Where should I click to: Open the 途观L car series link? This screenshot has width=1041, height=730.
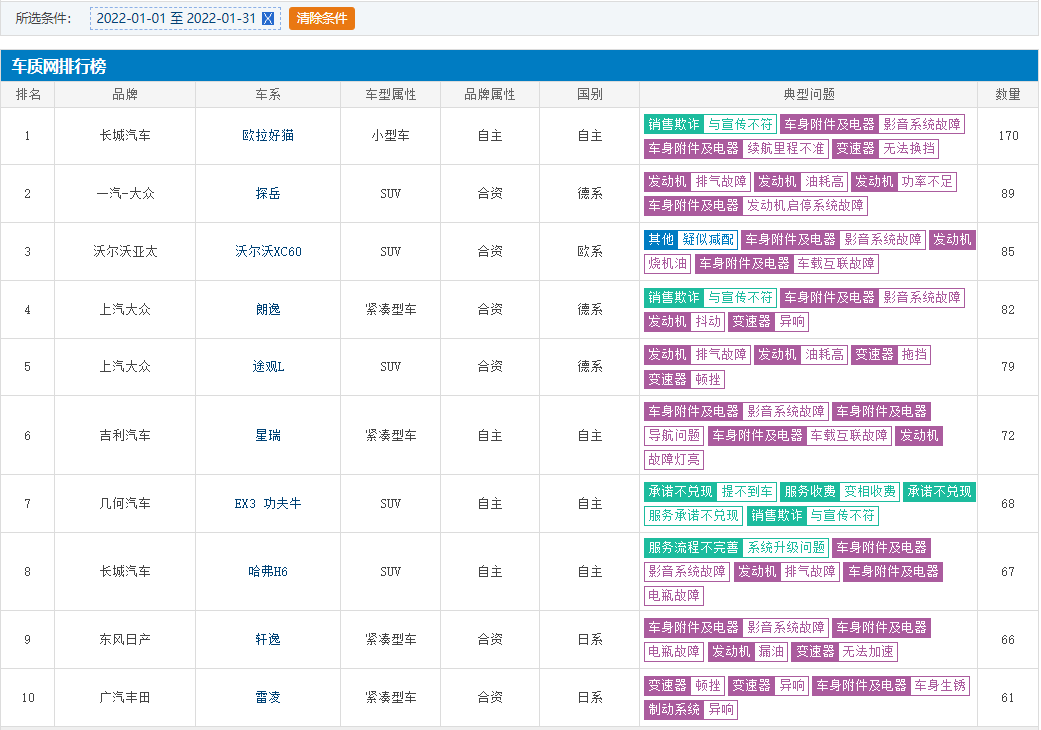[268, 367]
